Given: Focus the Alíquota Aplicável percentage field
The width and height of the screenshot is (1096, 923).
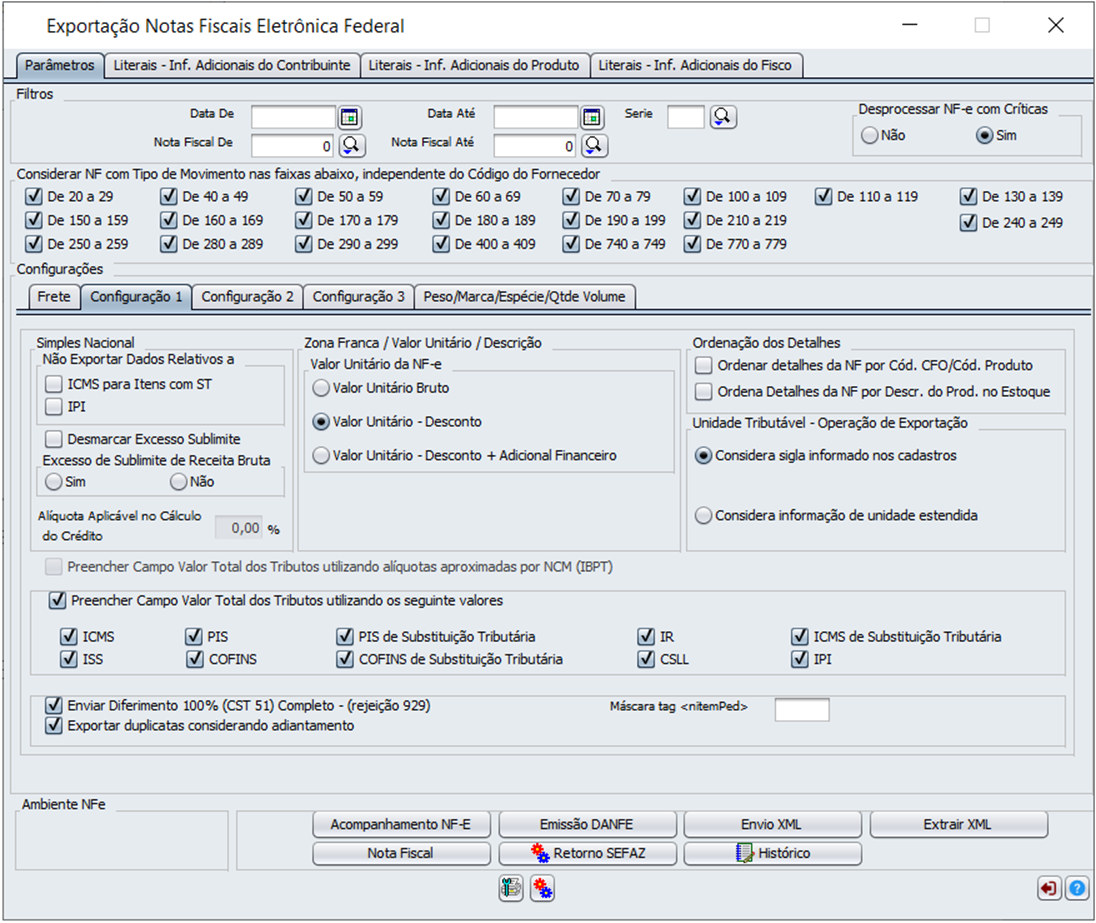Looking at the screenshot, I should 239,528.
